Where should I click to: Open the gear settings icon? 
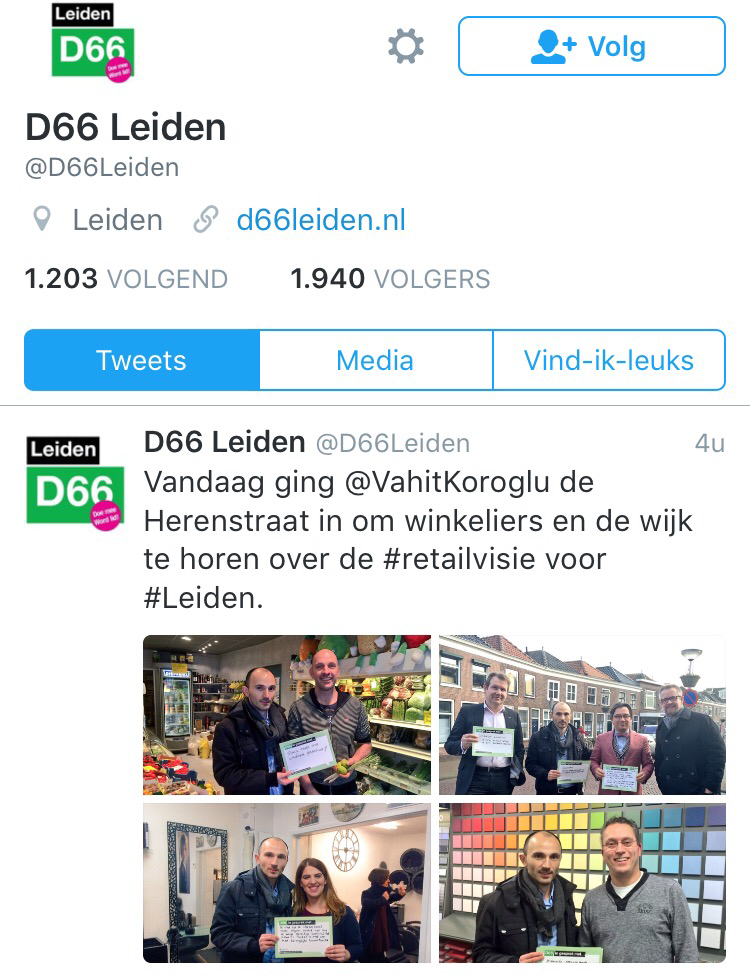(406, 46)
